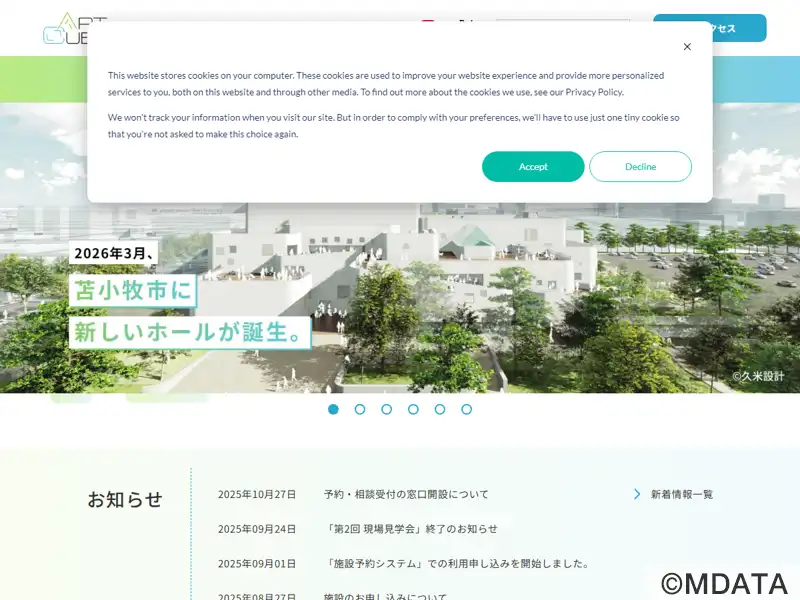Select the fourth carousel slide dot
Screen dimensions: 800x600
(413, 409)
